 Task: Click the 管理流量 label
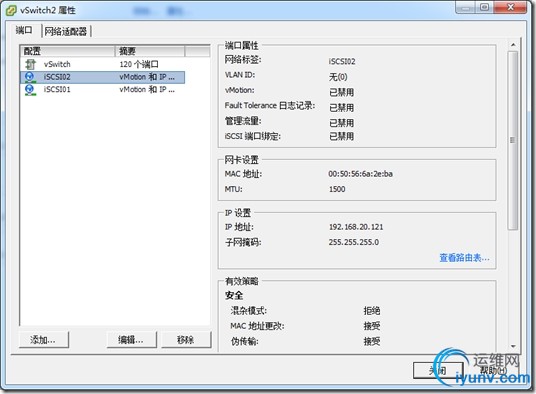click(x=243, y=121)
